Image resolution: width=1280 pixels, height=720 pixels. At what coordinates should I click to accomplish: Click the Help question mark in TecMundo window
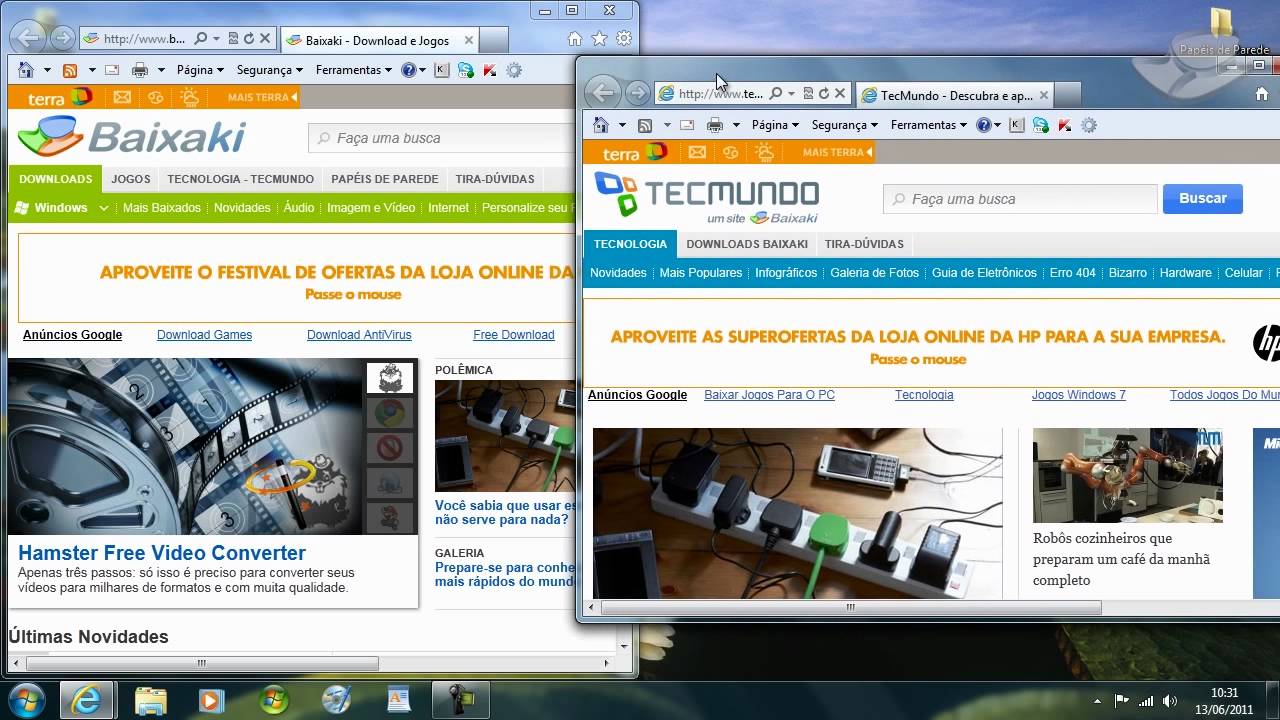pos(983,125)
